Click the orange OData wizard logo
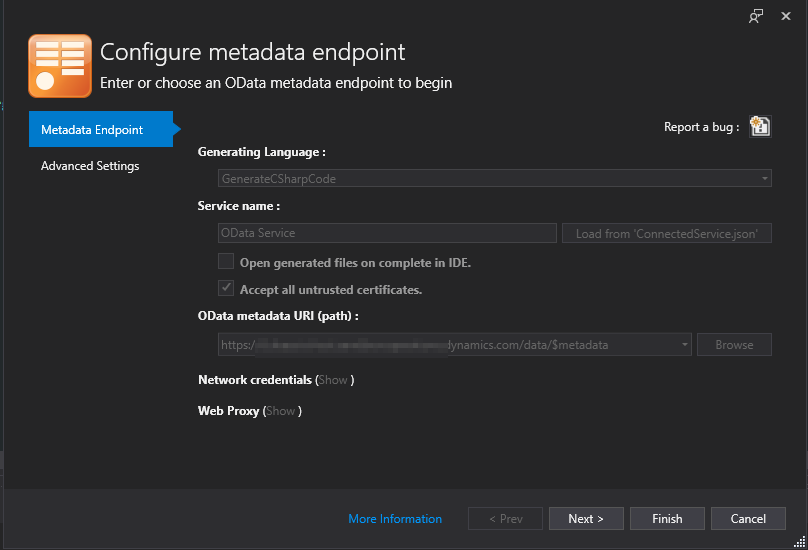This screenshot has height=550, width=808. point(60,66)
